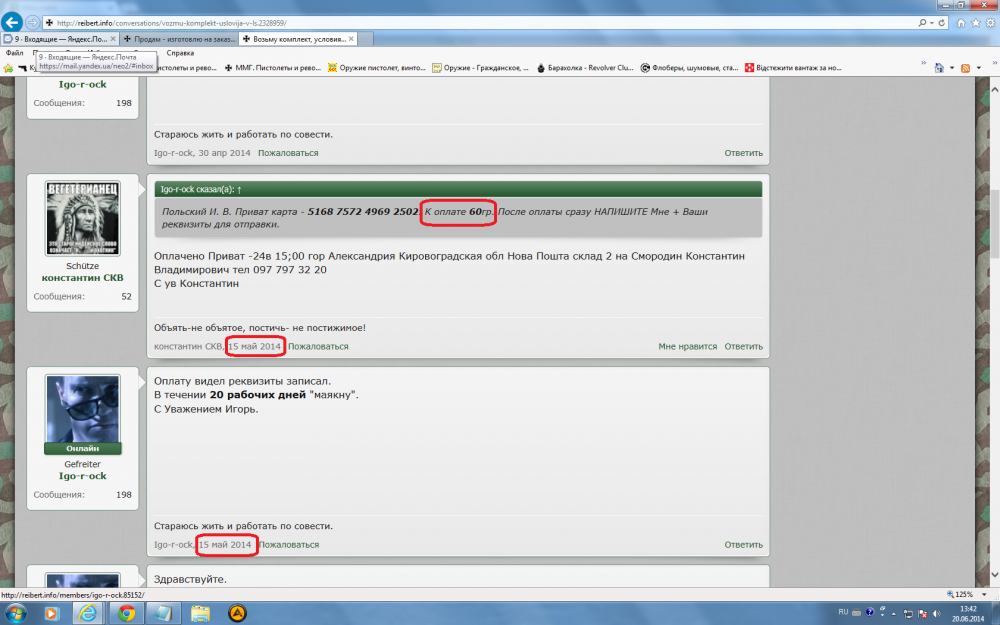Image resolution: width=1000 pixels, height=625 pixels.
Task: Click 'Мне нравится' on константин СКВ's post
Action: coord(688,346)
